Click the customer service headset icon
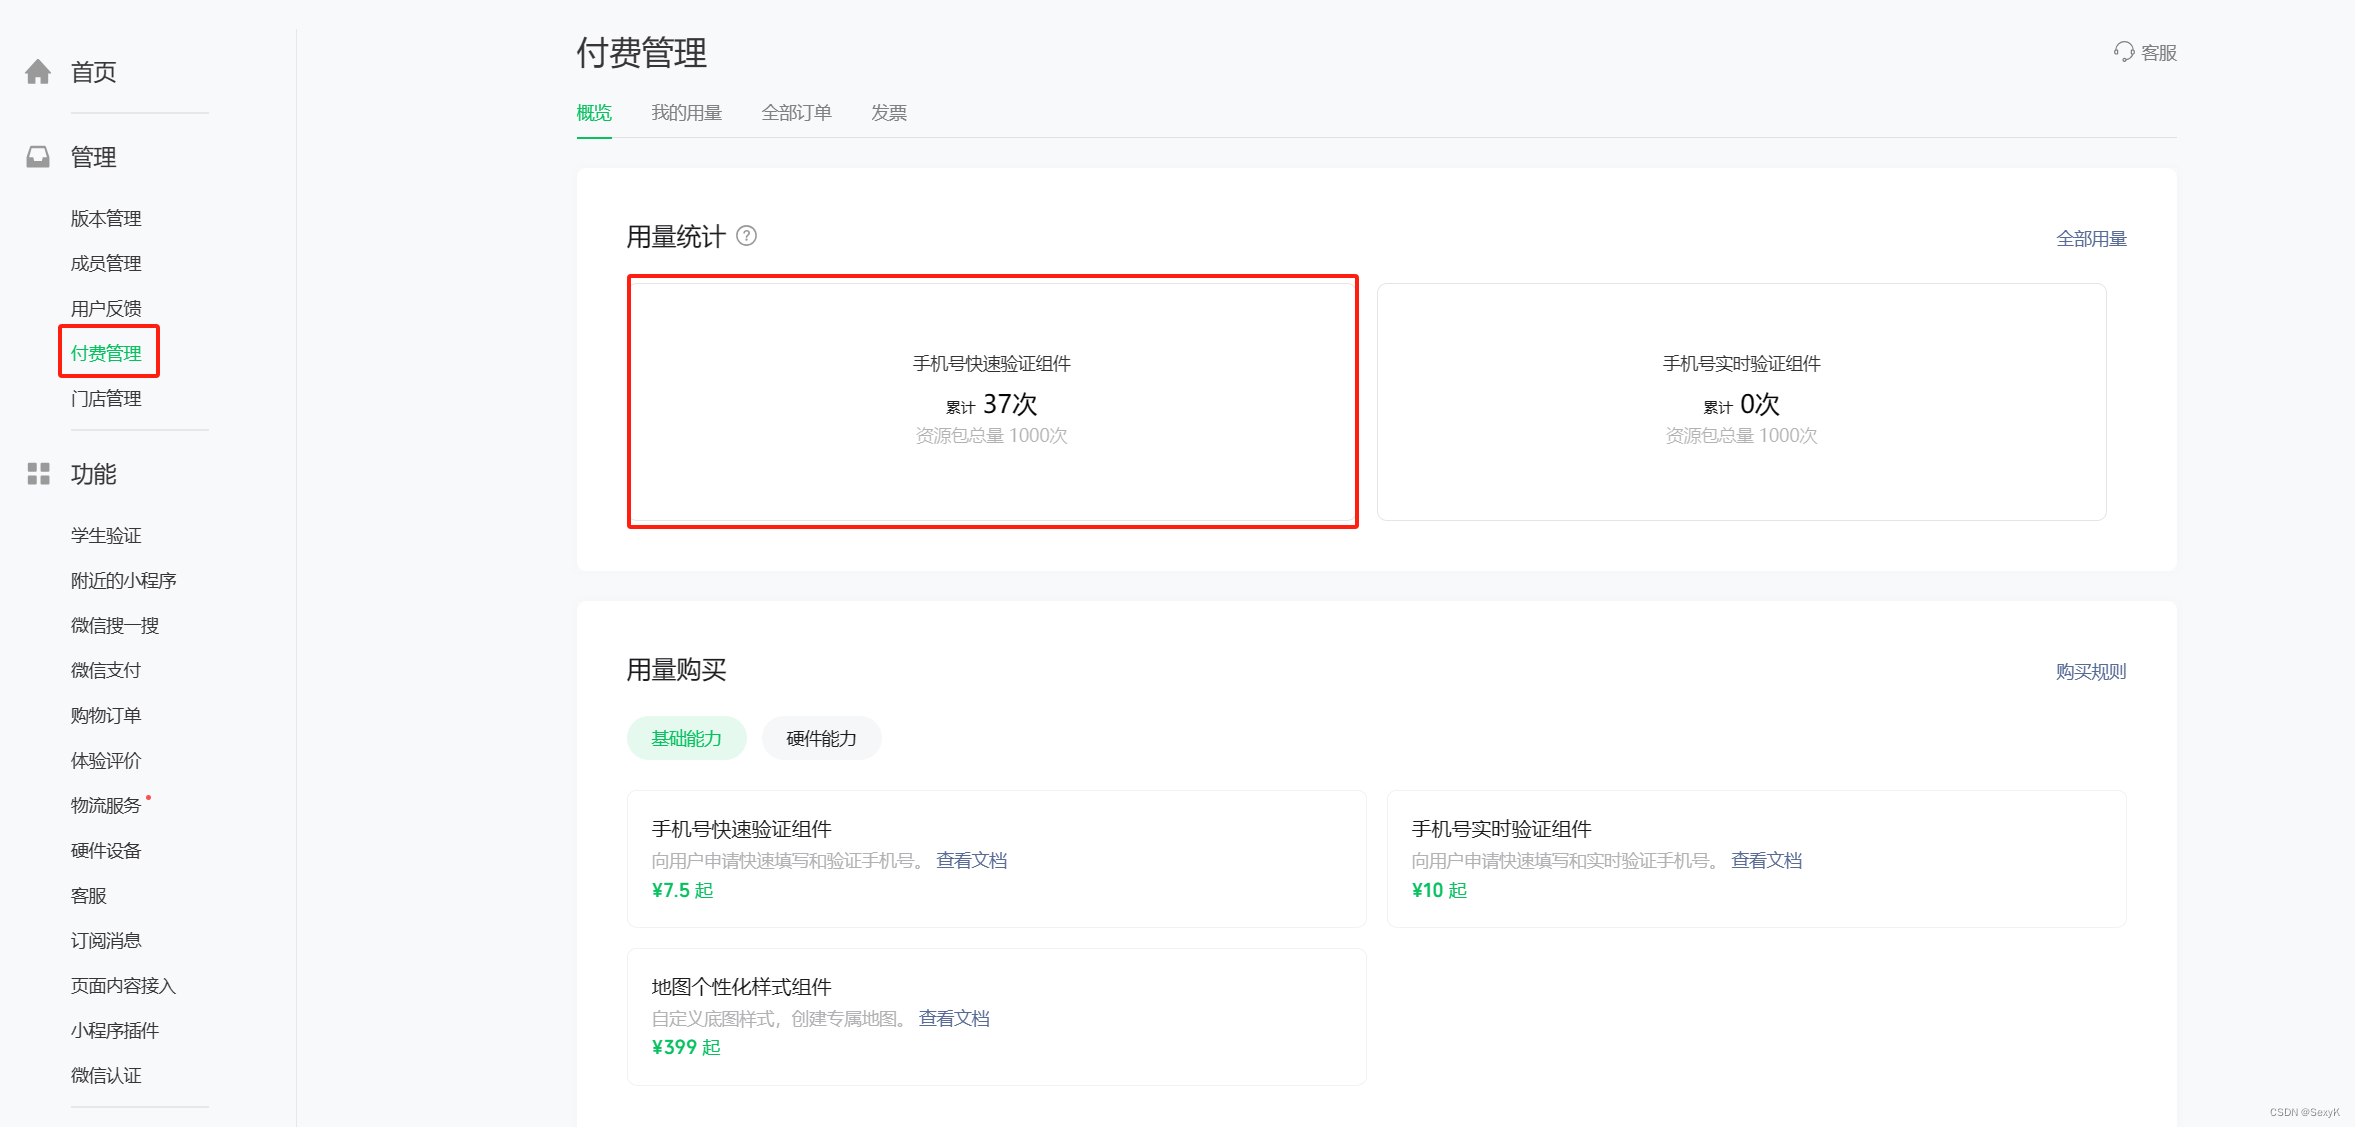The height and width of the screenshot is (1127, 2355). pos(2124,51)
